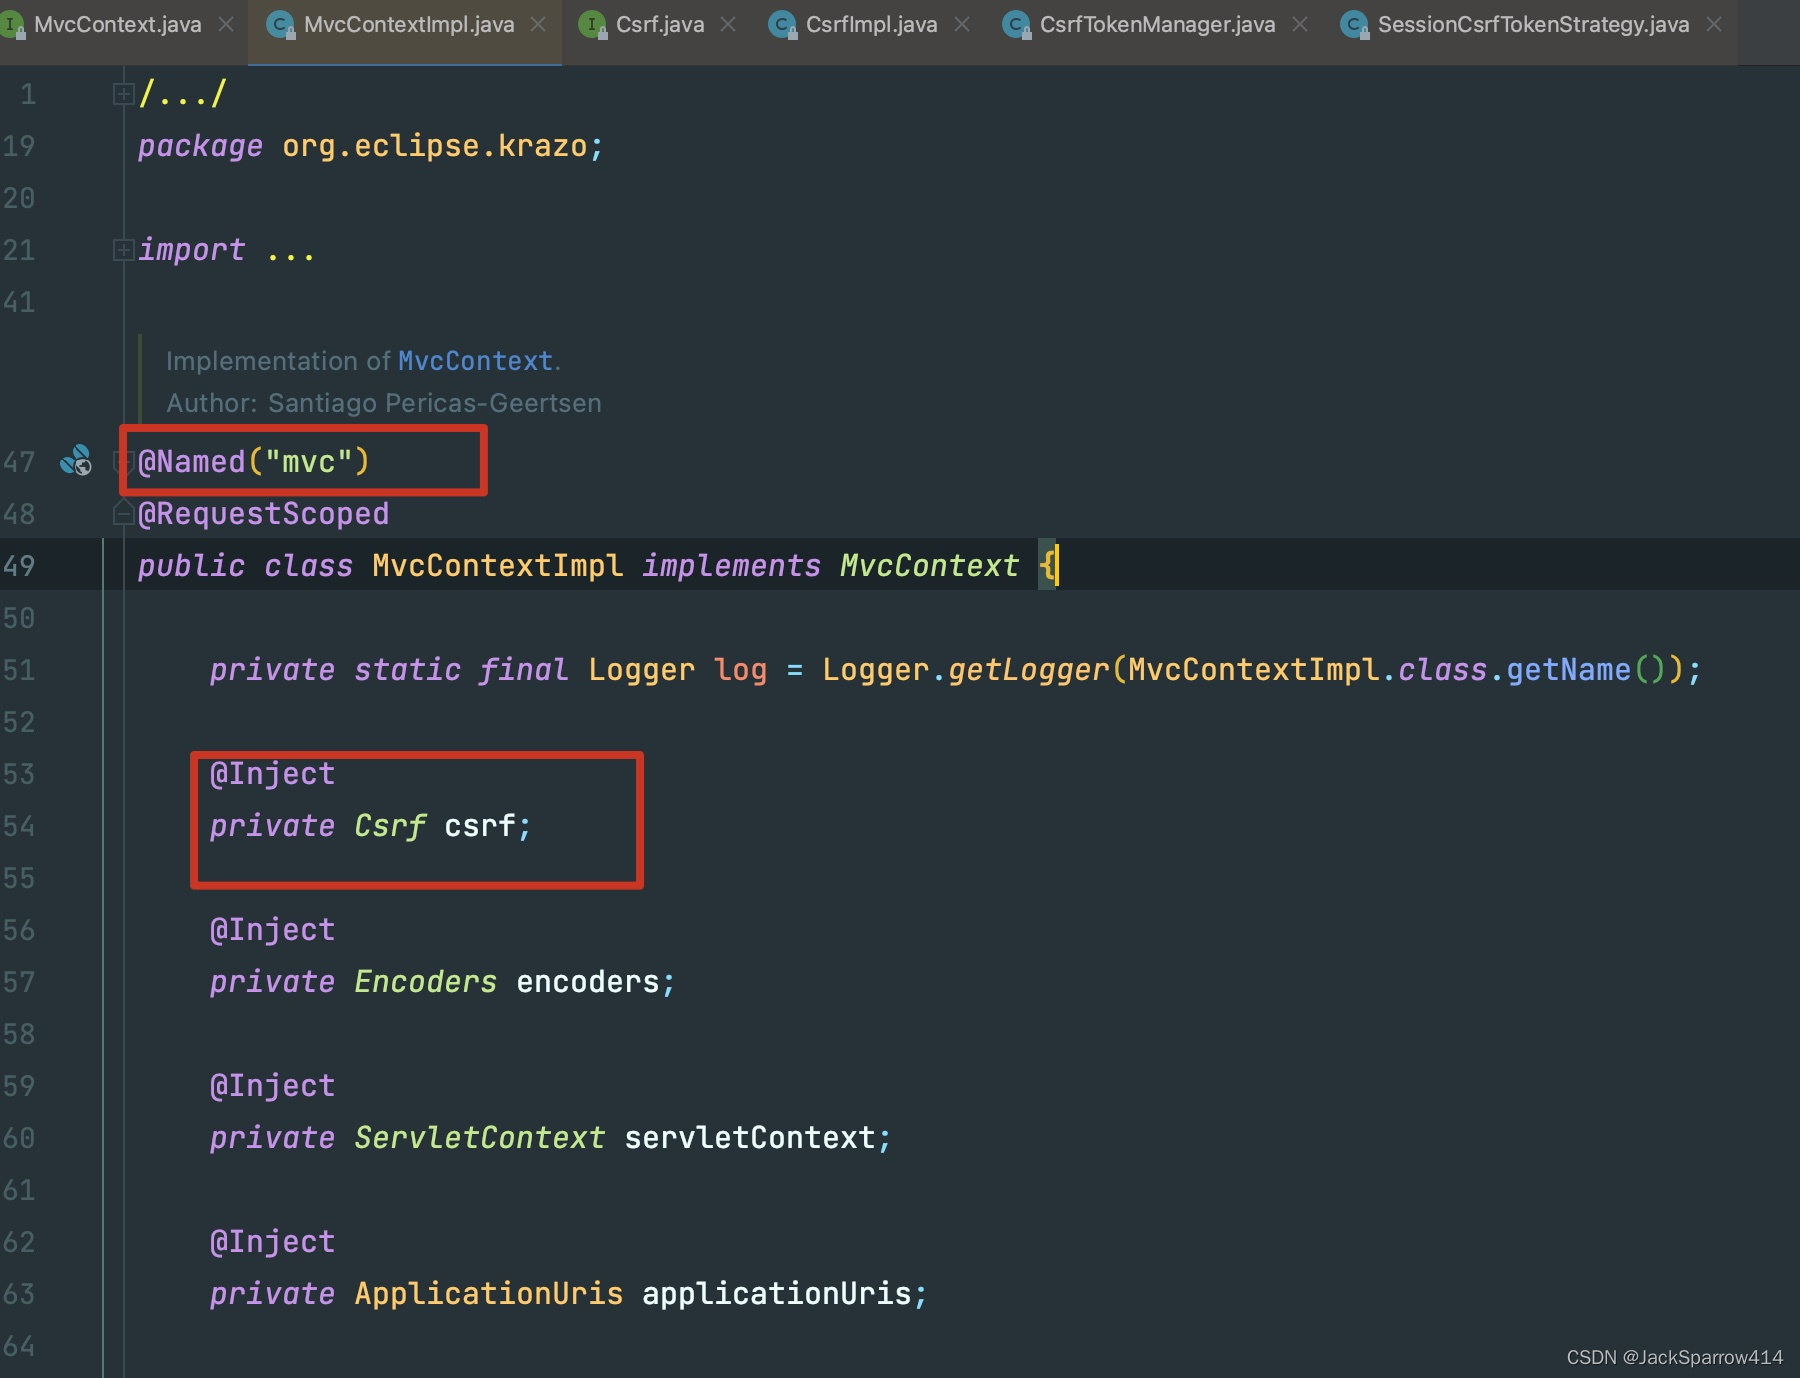The height and width of the screenshot is (1378, 1800).
Task: Close the SessionCsrfTokenStrategy.java tab
Action: pyautogui.click(x=1714, y=24)
